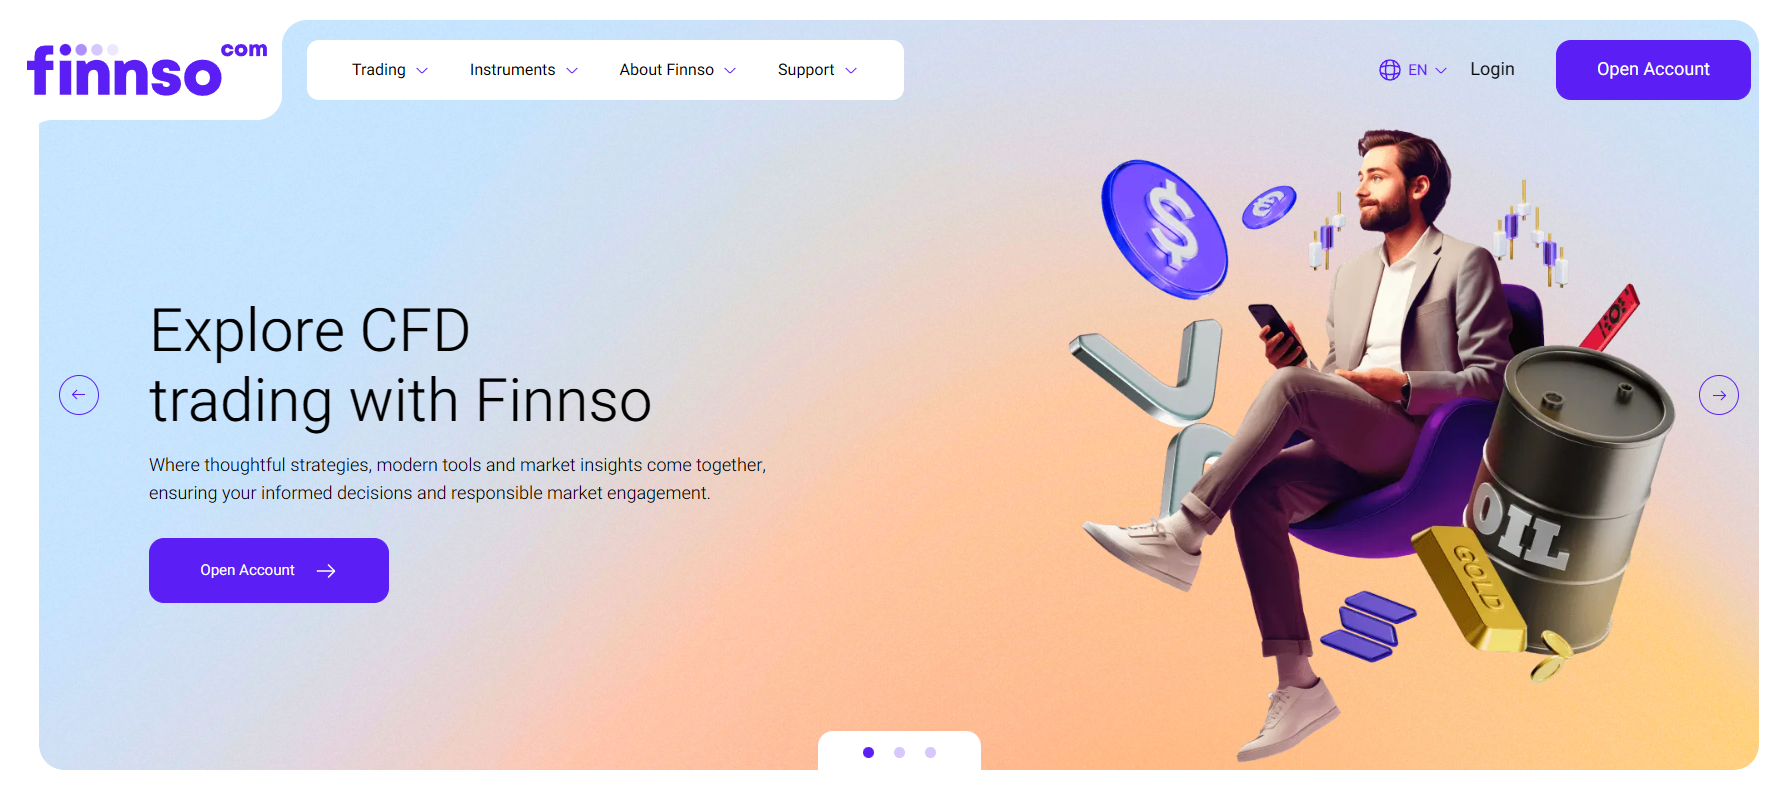Viewport: 1785px width, 797px height.
Task: Click the top-right Open Account button
Action: (1653, 70)
